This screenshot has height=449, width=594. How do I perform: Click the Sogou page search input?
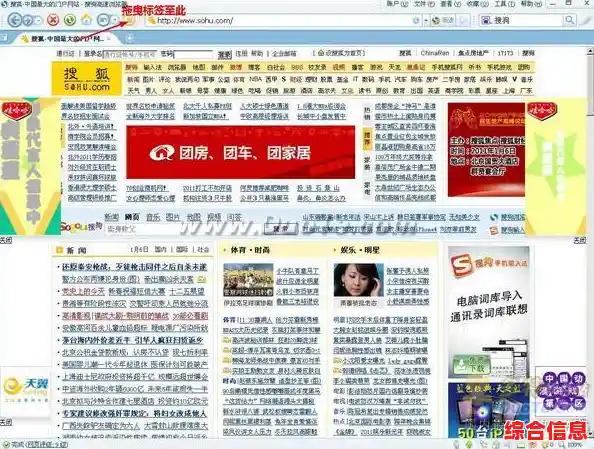point(184,229)
